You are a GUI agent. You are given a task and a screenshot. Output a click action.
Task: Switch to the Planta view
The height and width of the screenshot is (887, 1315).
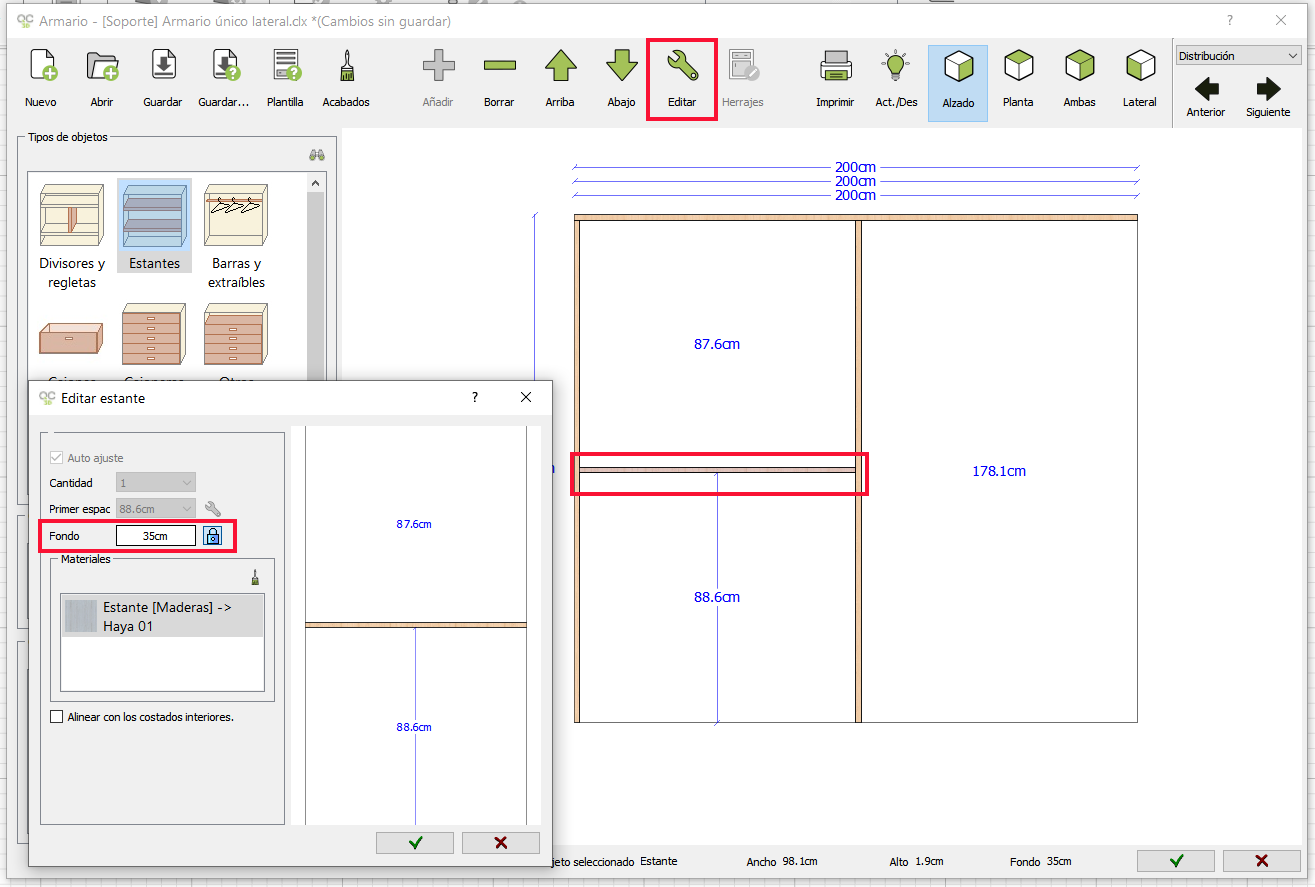1018,80
